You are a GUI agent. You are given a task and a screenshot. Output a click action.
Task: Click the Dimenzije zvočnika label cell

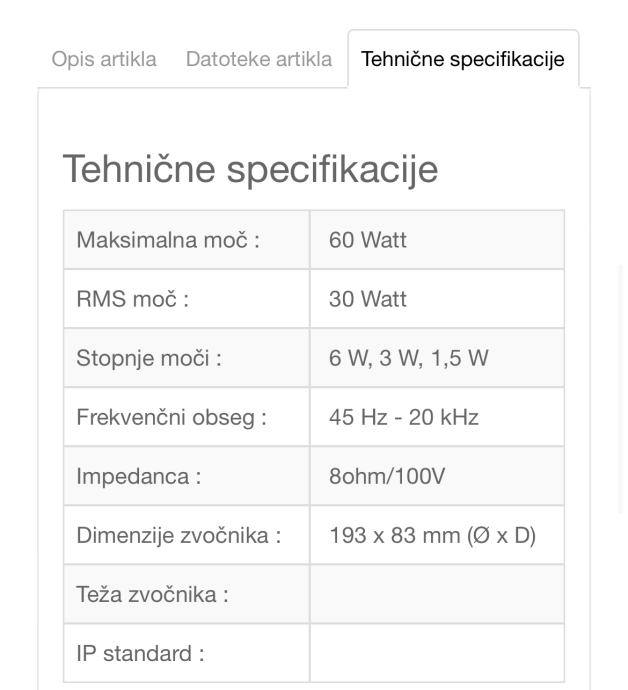point(186,535)
